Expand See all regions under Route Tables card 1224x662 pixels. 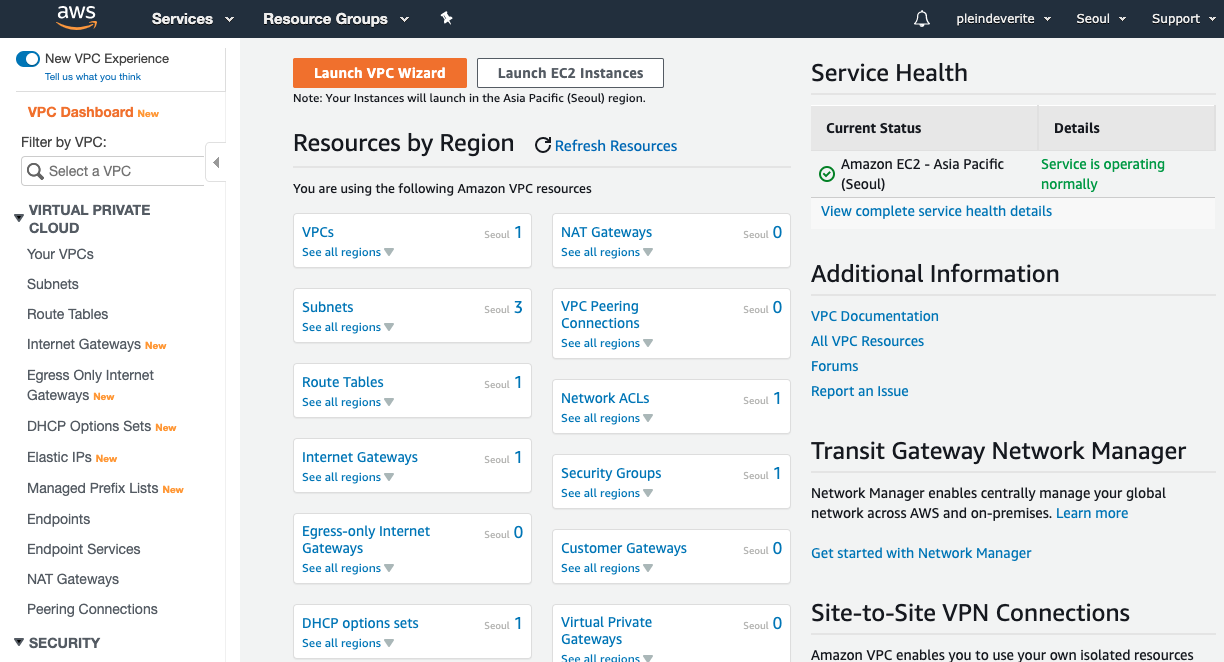[348, 402]
